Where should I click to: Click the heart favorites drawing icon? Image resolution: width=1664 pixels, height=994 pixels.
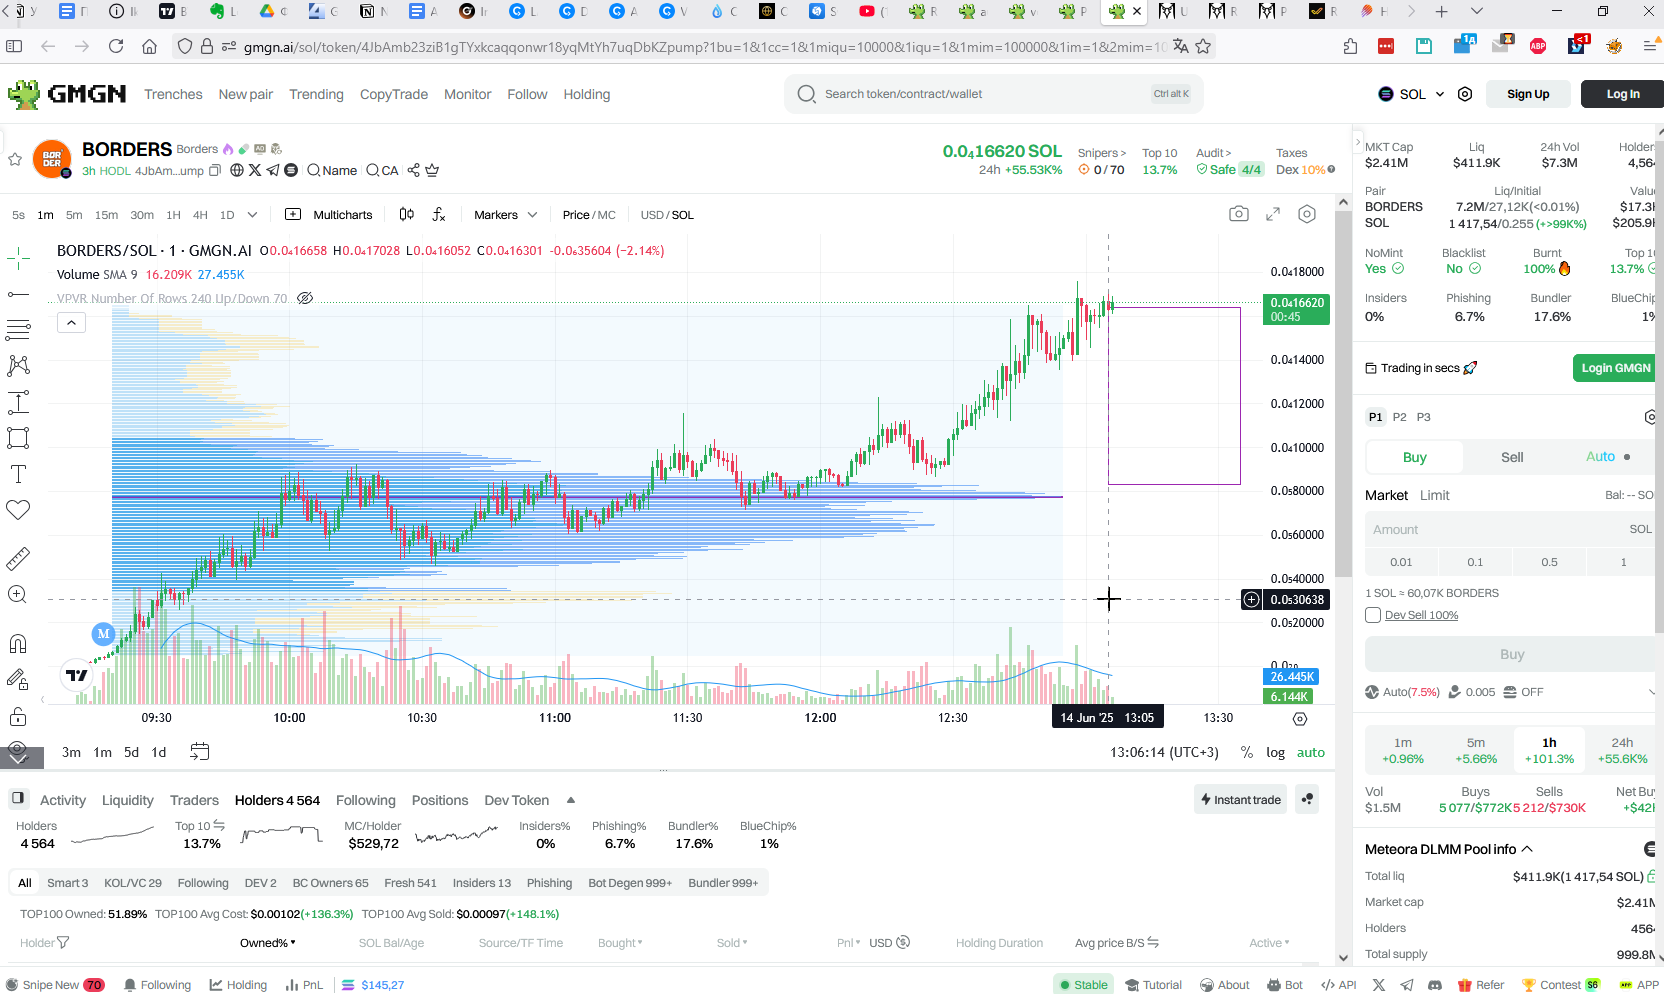[x=18, y=510]
